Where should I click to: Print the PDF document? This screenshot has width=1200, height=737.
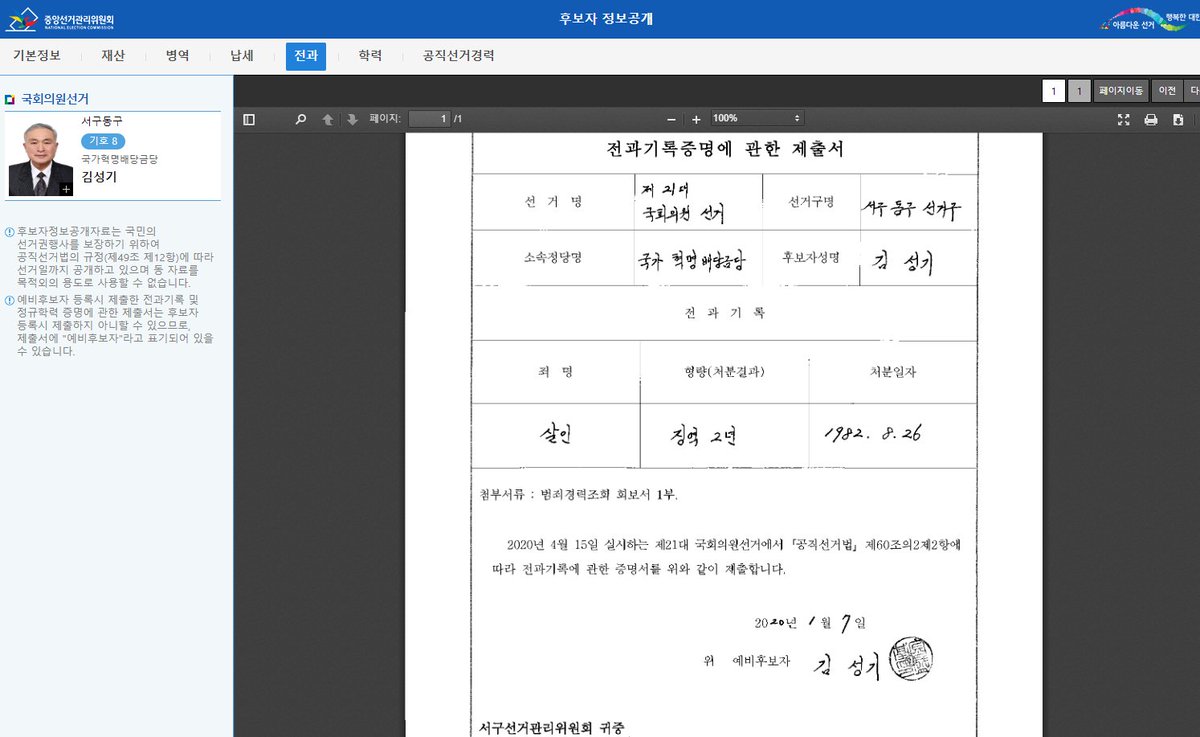coord(1151,119)
